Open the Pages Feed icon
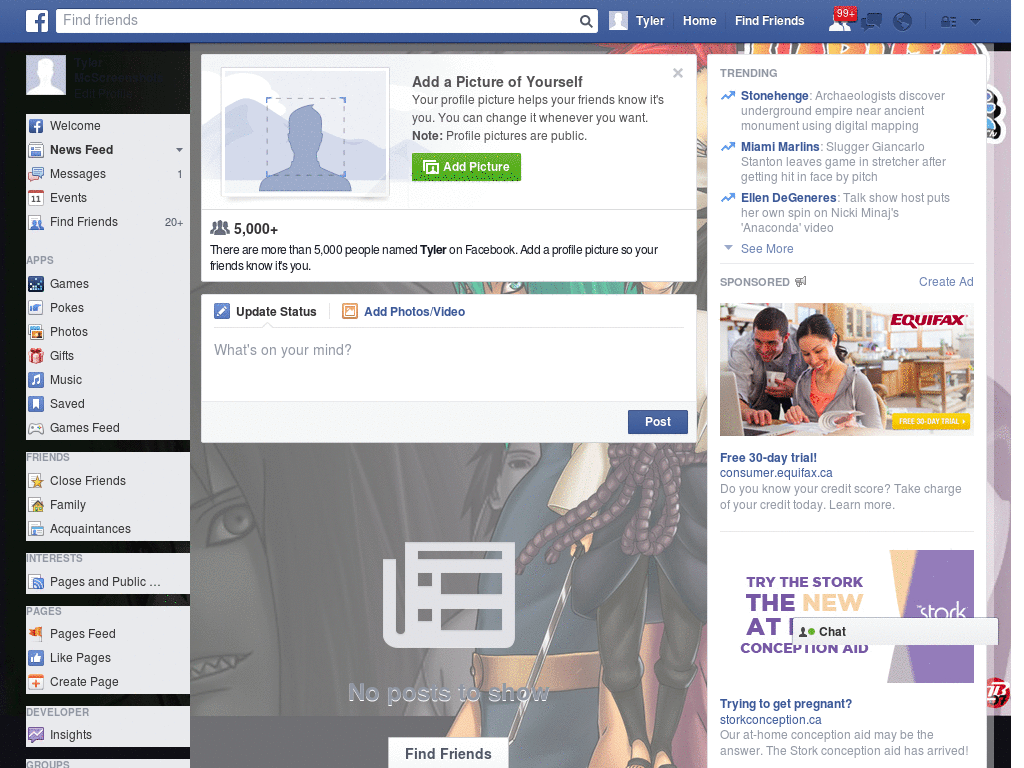The height and width of the screenshot is (768, 1024). [36, 633]
